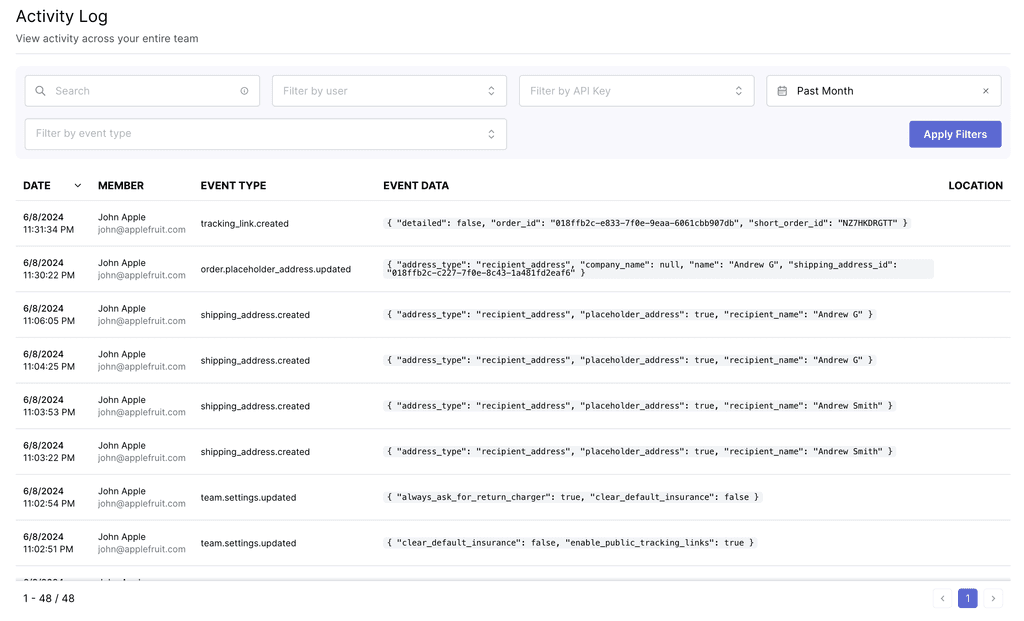The width and height of the screenshot is (1024, 621).
Task: Click the DATE column header
Action: (37, 185)
